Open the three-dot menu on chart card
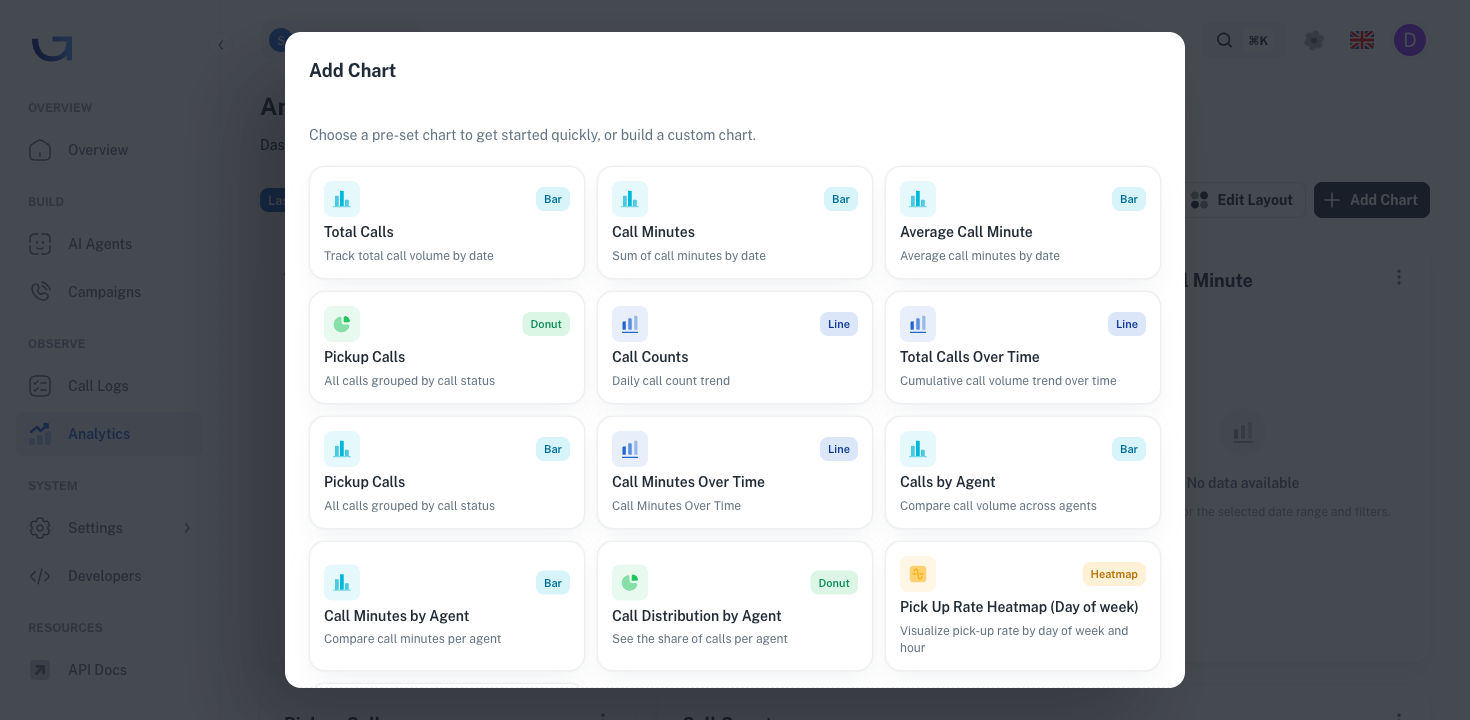 (x=1399, y=277)
